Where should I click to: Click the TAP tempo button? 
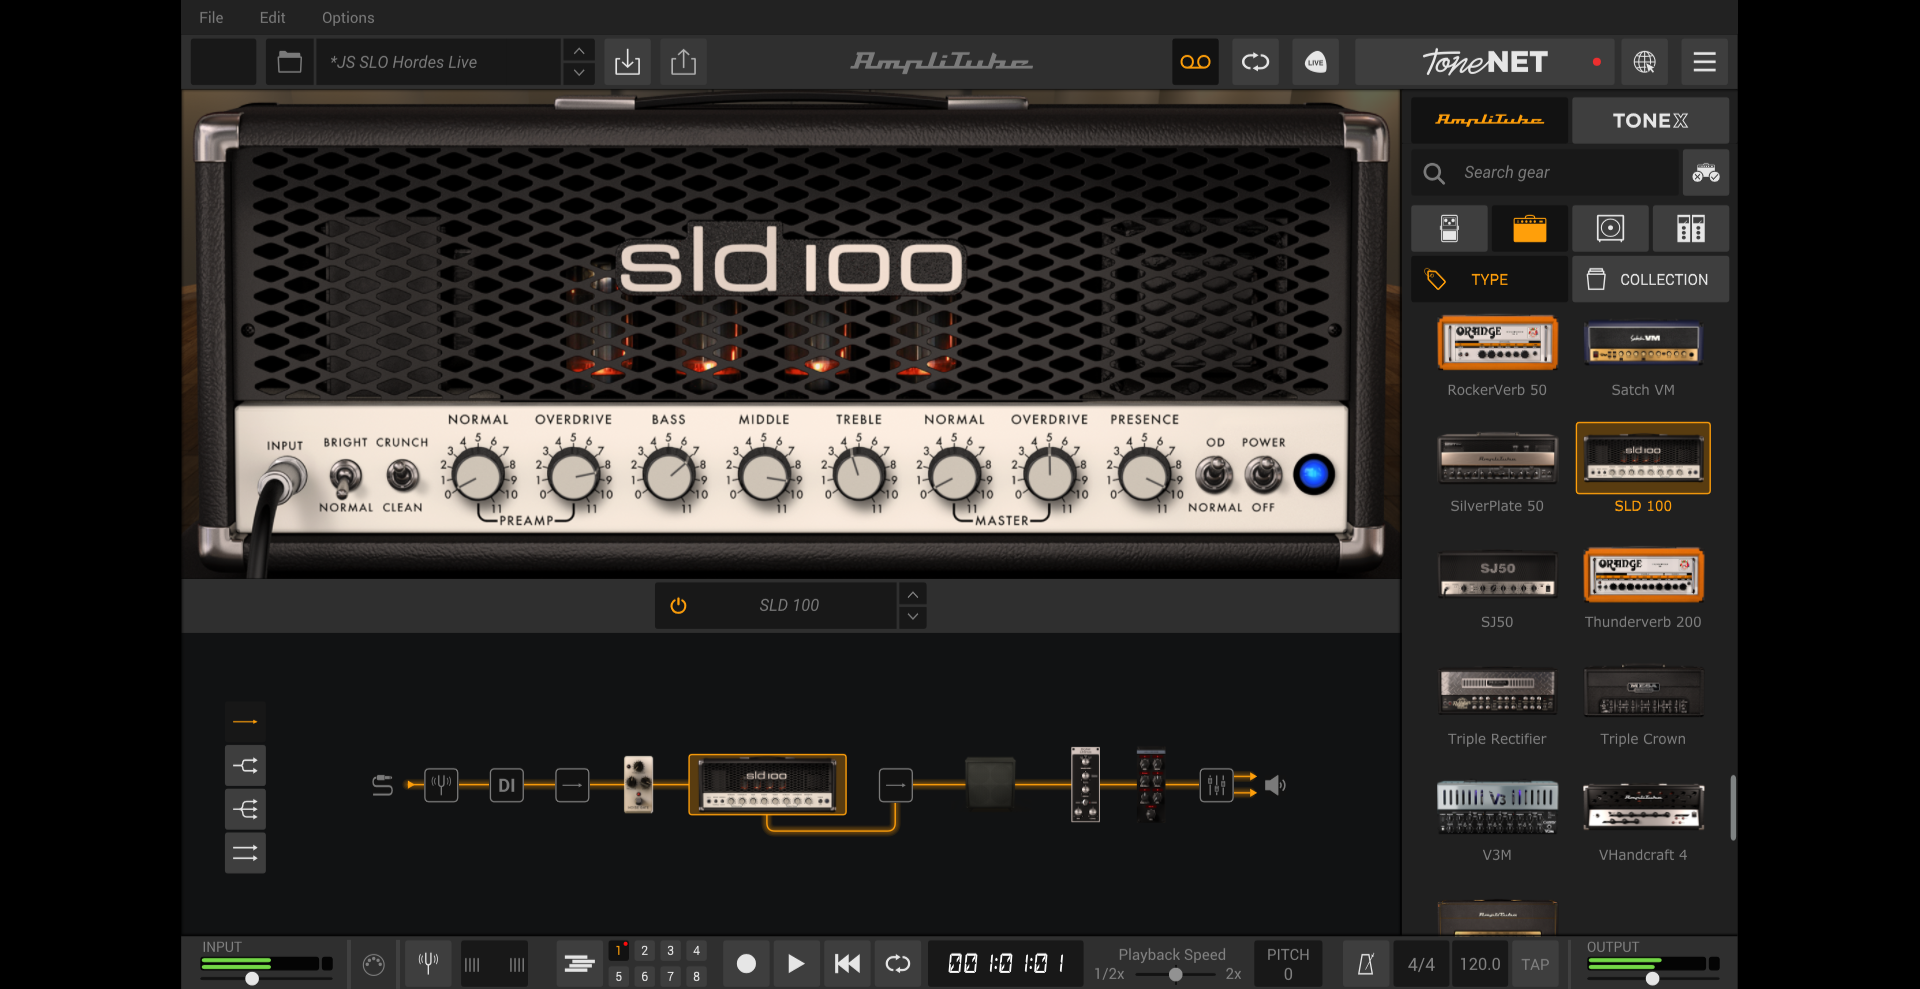1535,964
